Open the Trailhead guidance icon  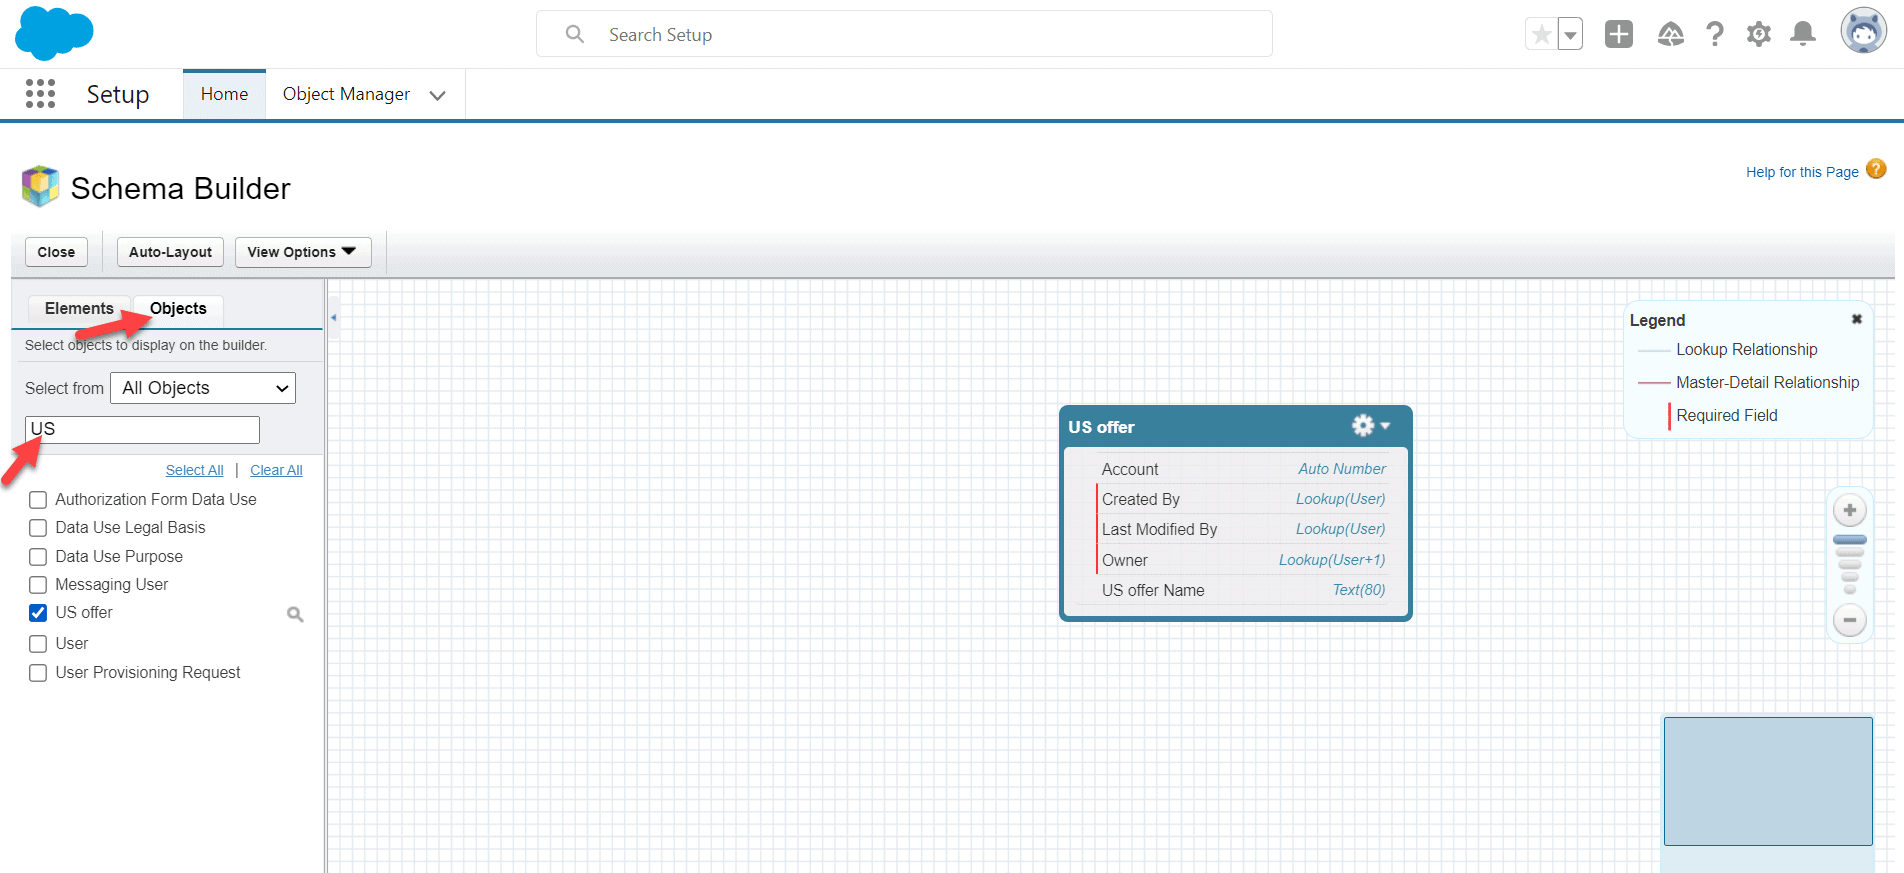click(x=1670, y=34)
